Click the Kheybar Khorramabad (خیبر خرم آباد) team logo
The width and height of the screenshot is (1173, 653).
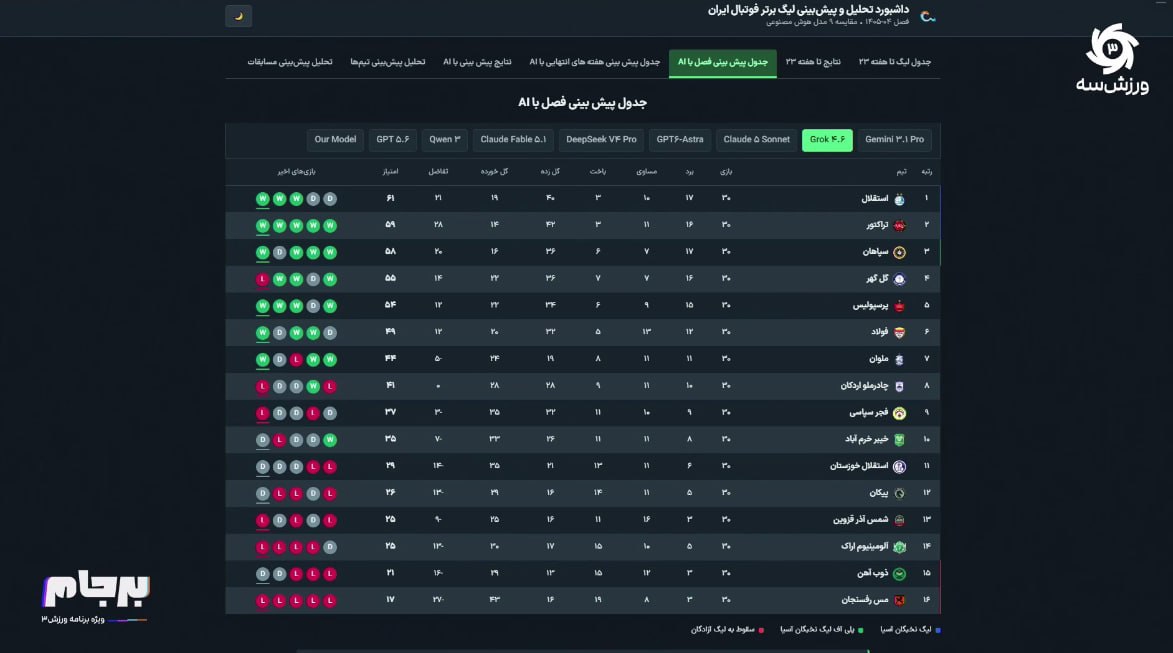899,440
